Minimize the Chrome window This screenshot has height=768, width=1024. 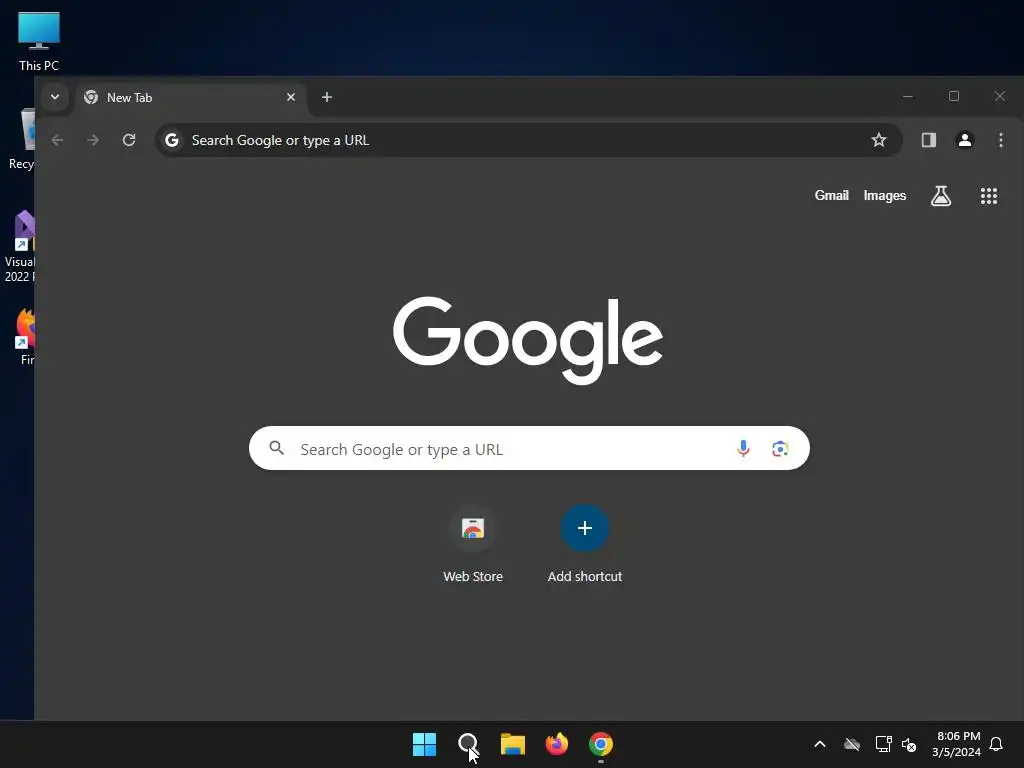(x=908, y=97)
